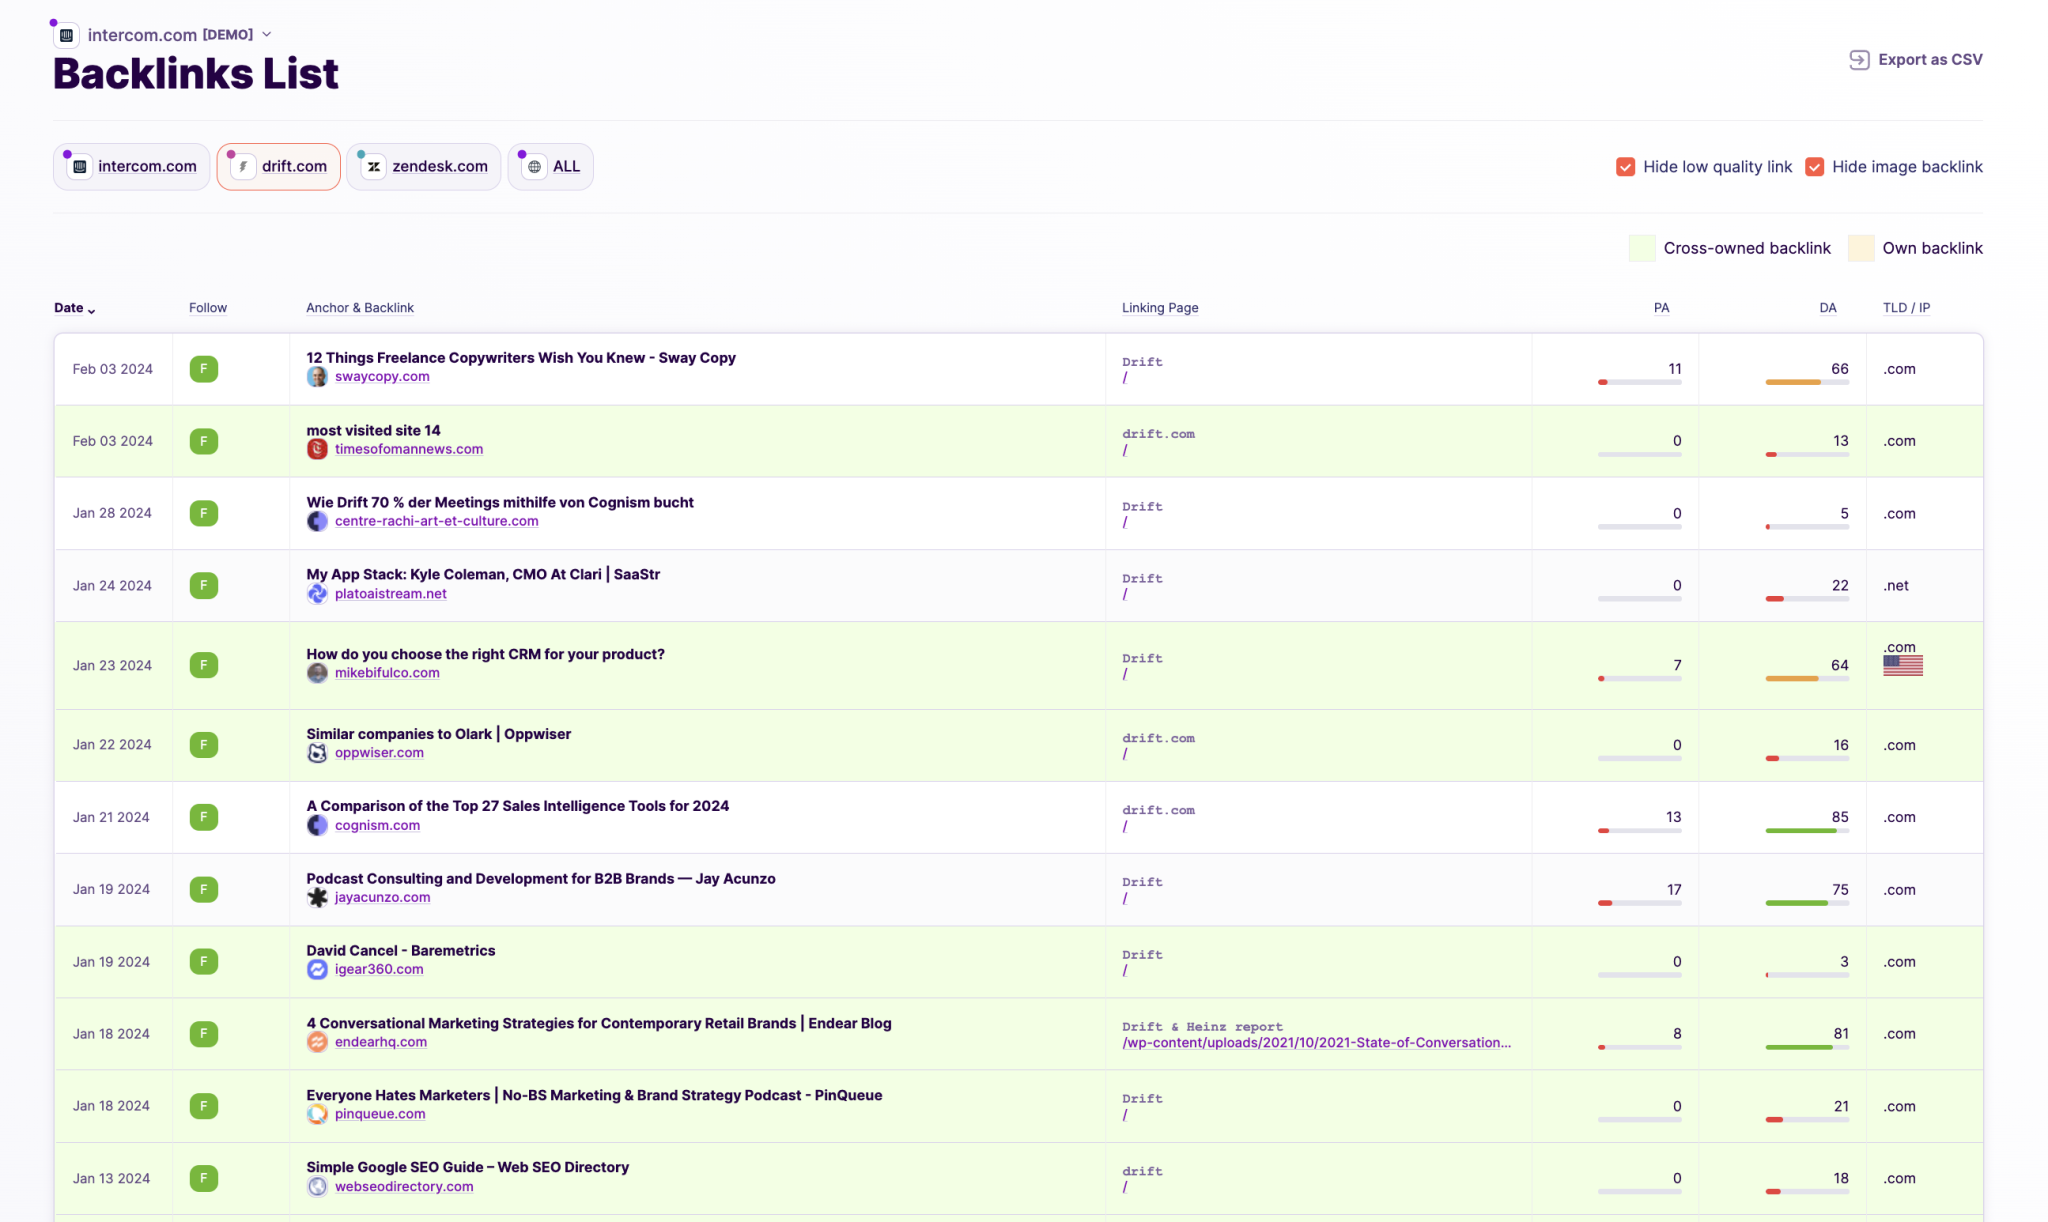The width and height of the screenshot is (2048, 1222).
Task: Click the cognism.com site favicon
Action: tap(317, 826)
